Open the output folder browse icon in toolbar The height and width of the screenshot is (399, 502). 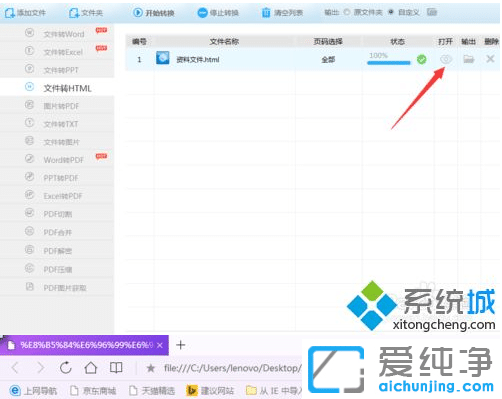tap(432, 12)
